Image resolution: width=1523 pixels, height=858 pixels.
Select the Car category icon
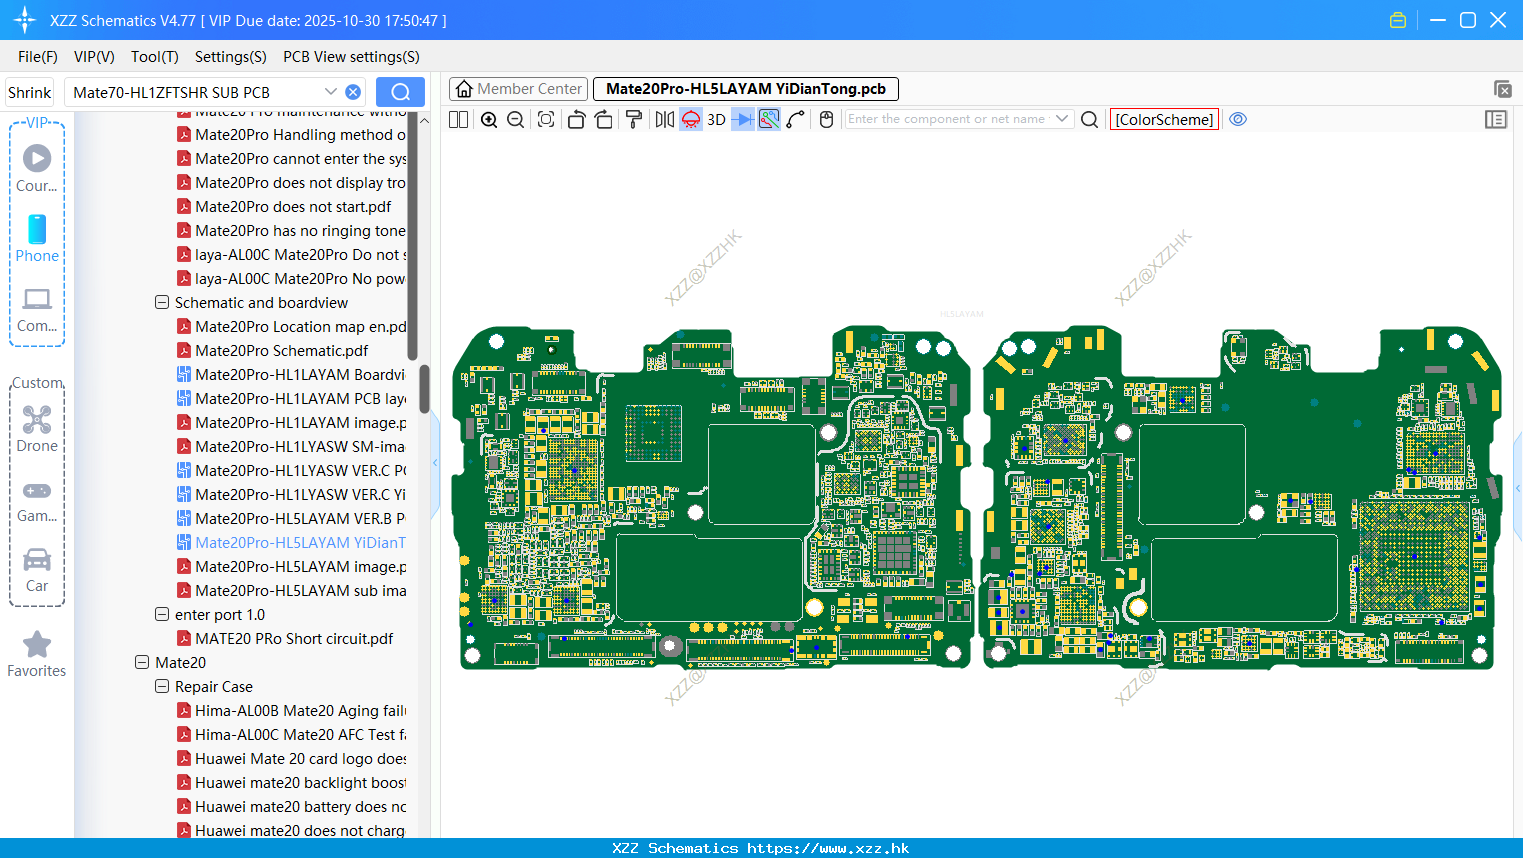pos(37,570)
